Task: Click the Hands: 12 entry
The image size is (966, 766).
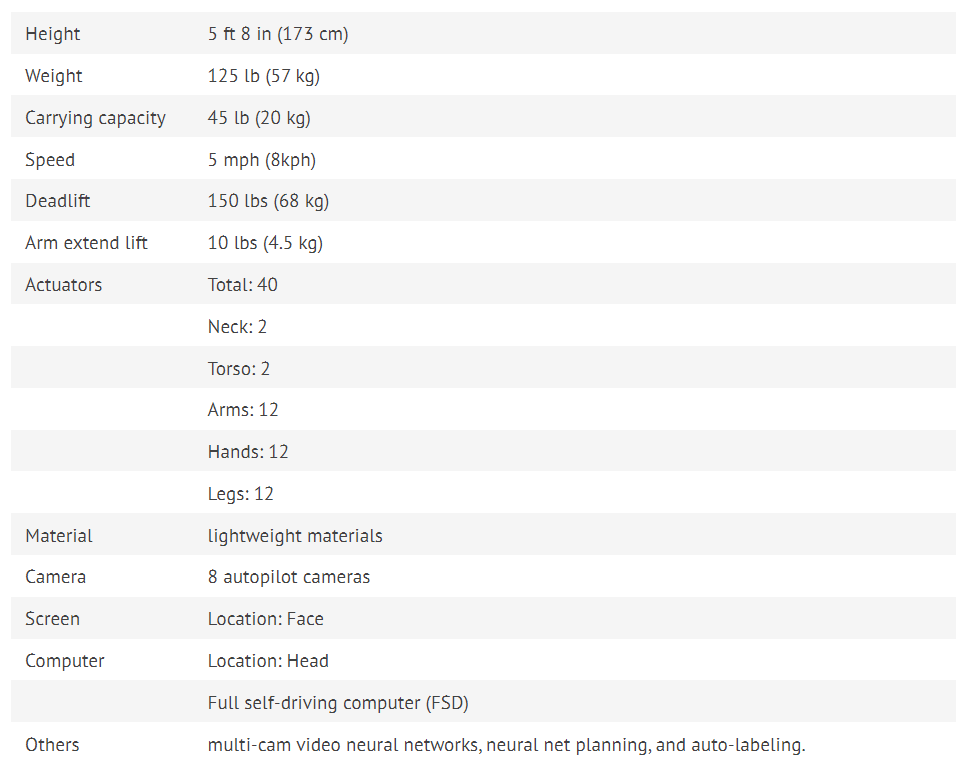Action: pos(248,452)
